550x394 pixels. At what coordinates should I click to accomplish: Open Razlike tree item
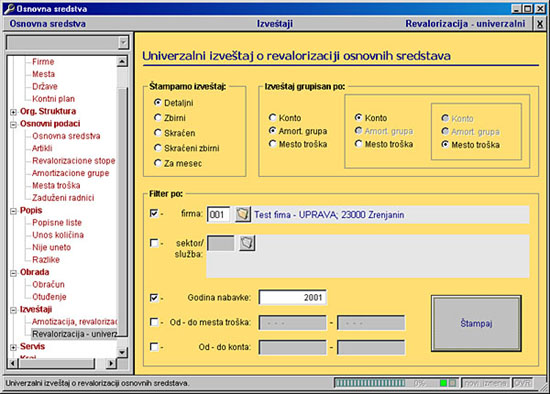46,260
